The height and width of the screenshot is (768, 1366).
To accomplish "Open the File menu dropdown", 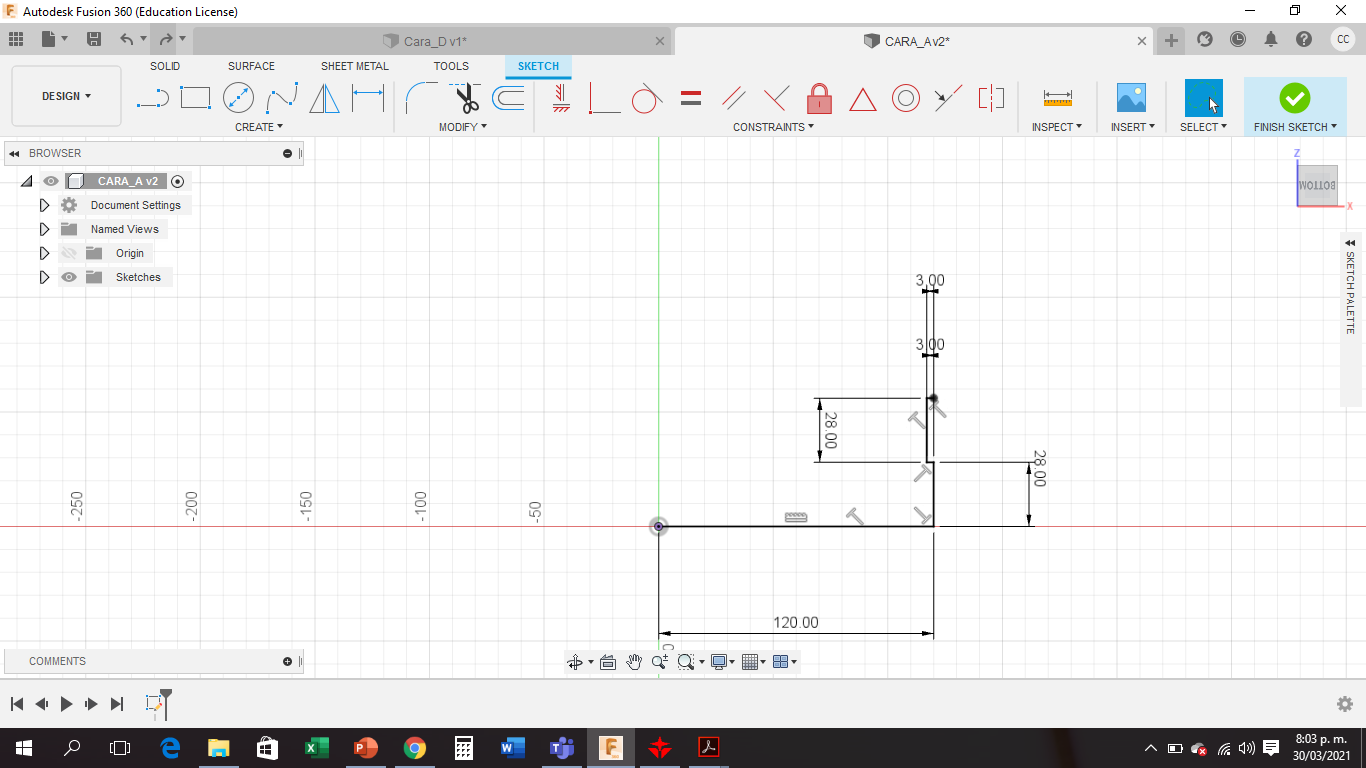I will [x=55, y=39].
